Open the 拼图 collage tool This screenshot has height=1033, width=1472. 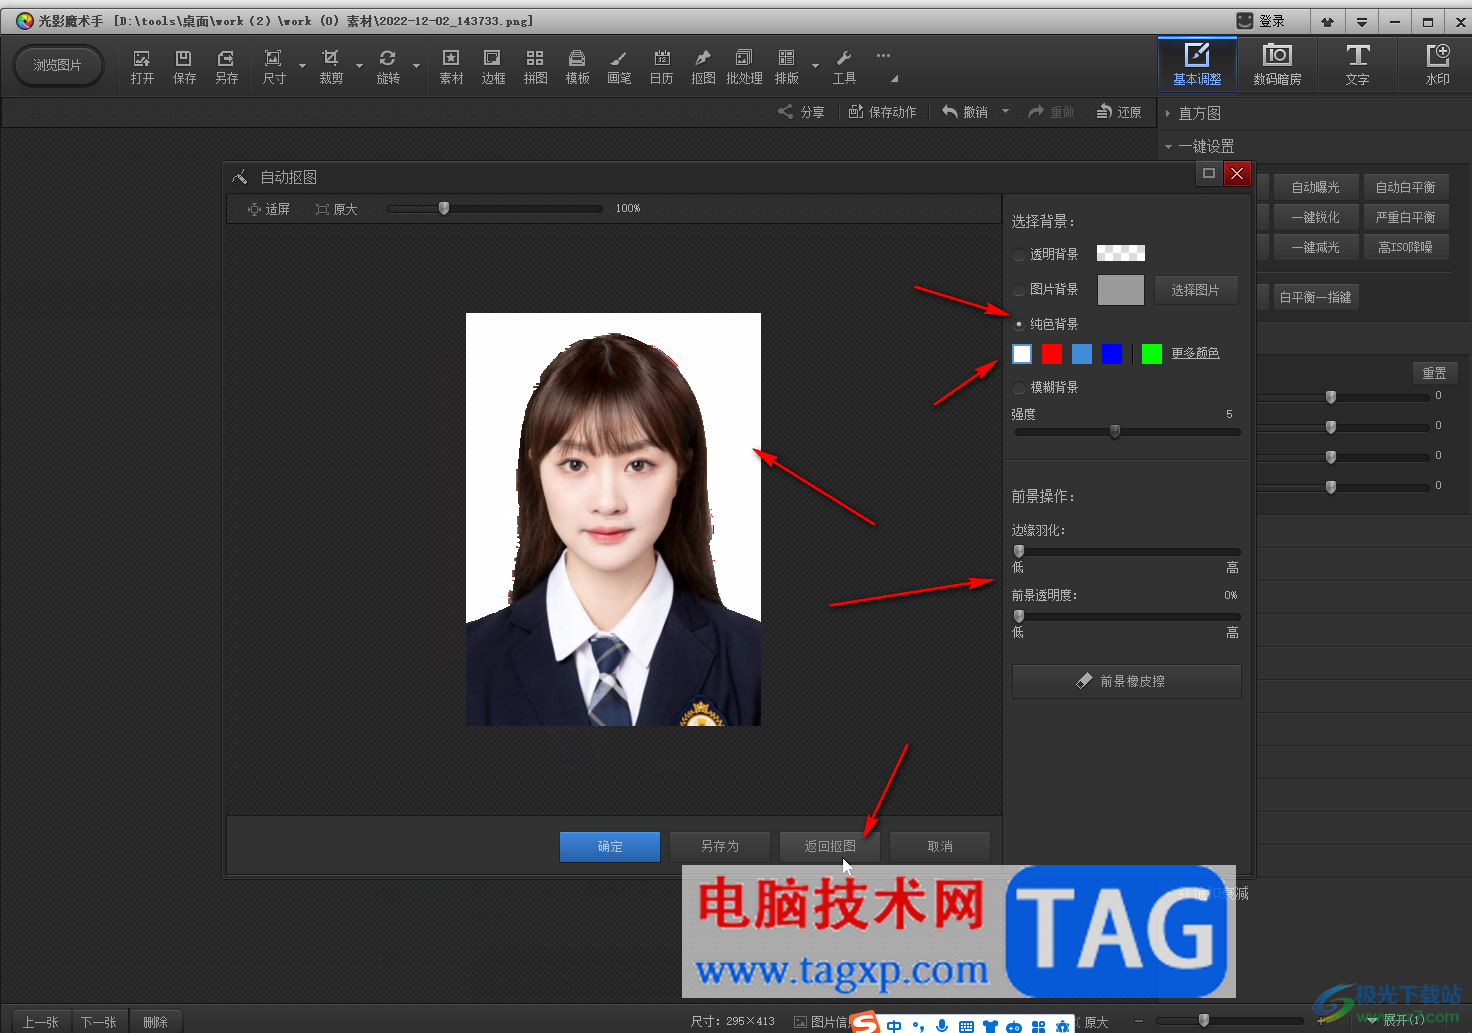click(x=535, y=66)
